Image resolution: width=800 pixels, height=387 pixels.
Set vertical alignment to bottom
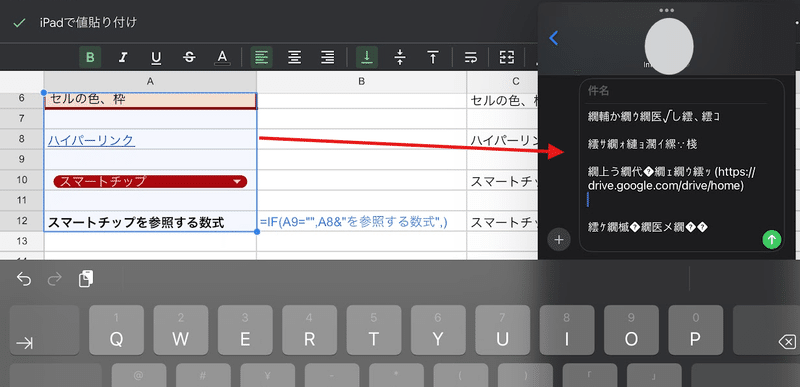[x=367, y=58]
